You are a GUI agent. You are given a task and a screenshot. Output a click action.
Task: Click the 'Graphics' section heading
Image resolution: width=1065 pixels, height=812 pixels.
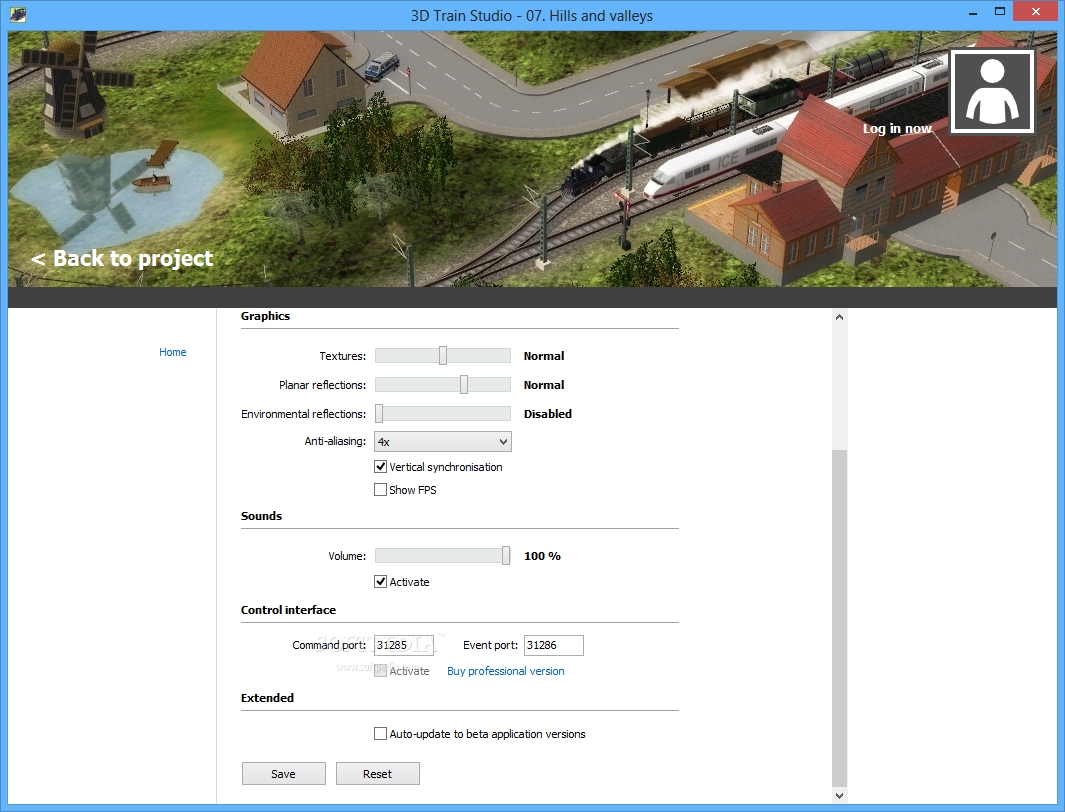(x=265, y=316)
